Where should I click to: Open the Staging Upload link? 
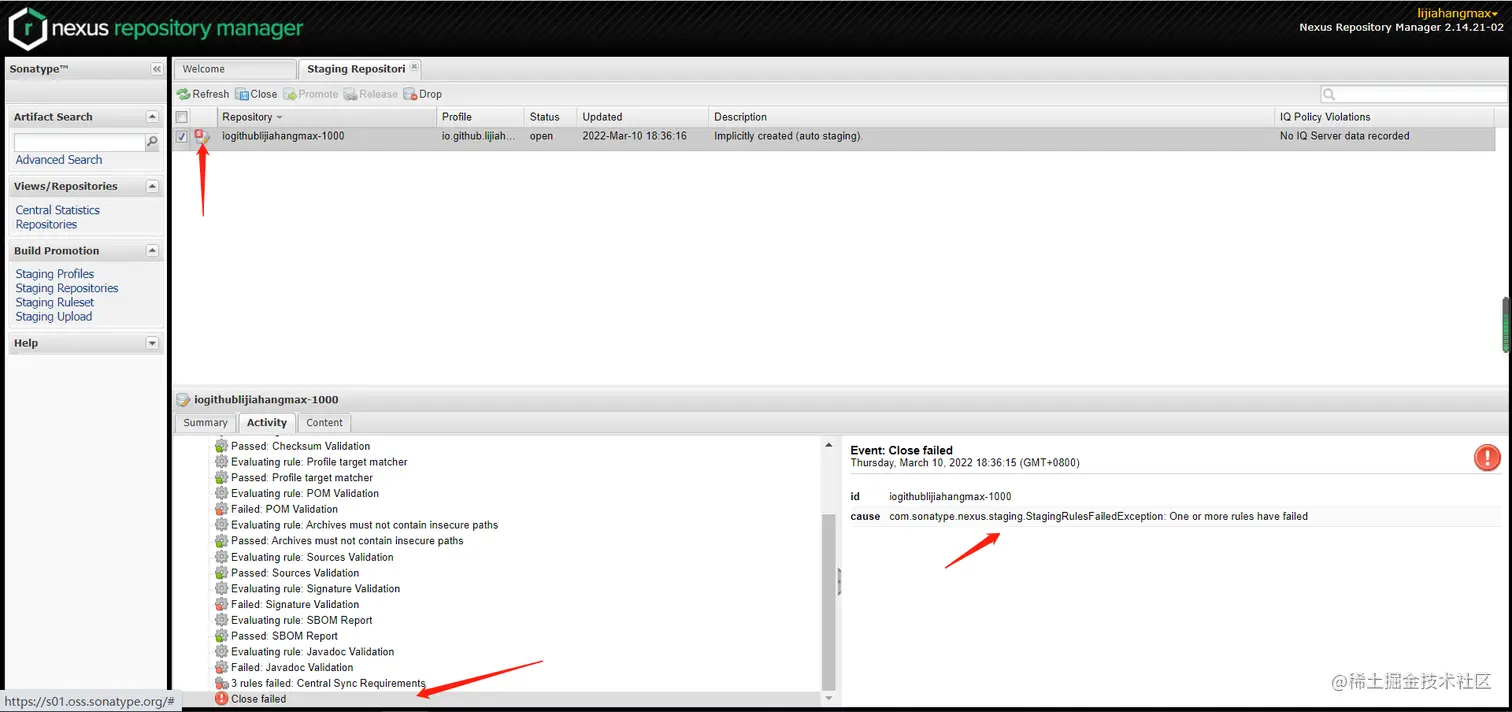(54, 316)
